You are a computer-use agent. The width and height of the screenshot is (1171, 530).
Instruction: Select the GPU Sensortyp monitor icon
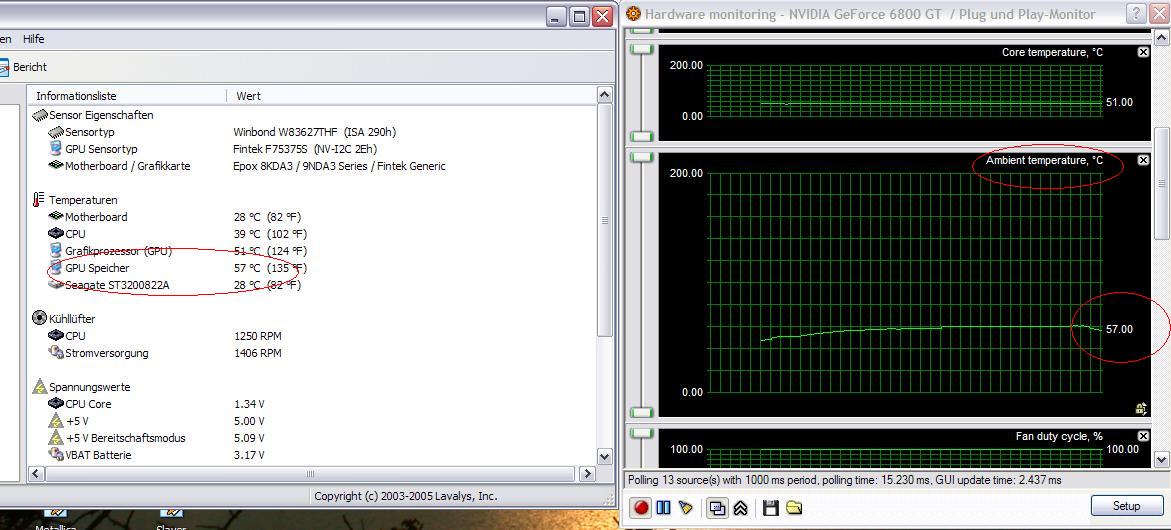(x=55, y=149)
